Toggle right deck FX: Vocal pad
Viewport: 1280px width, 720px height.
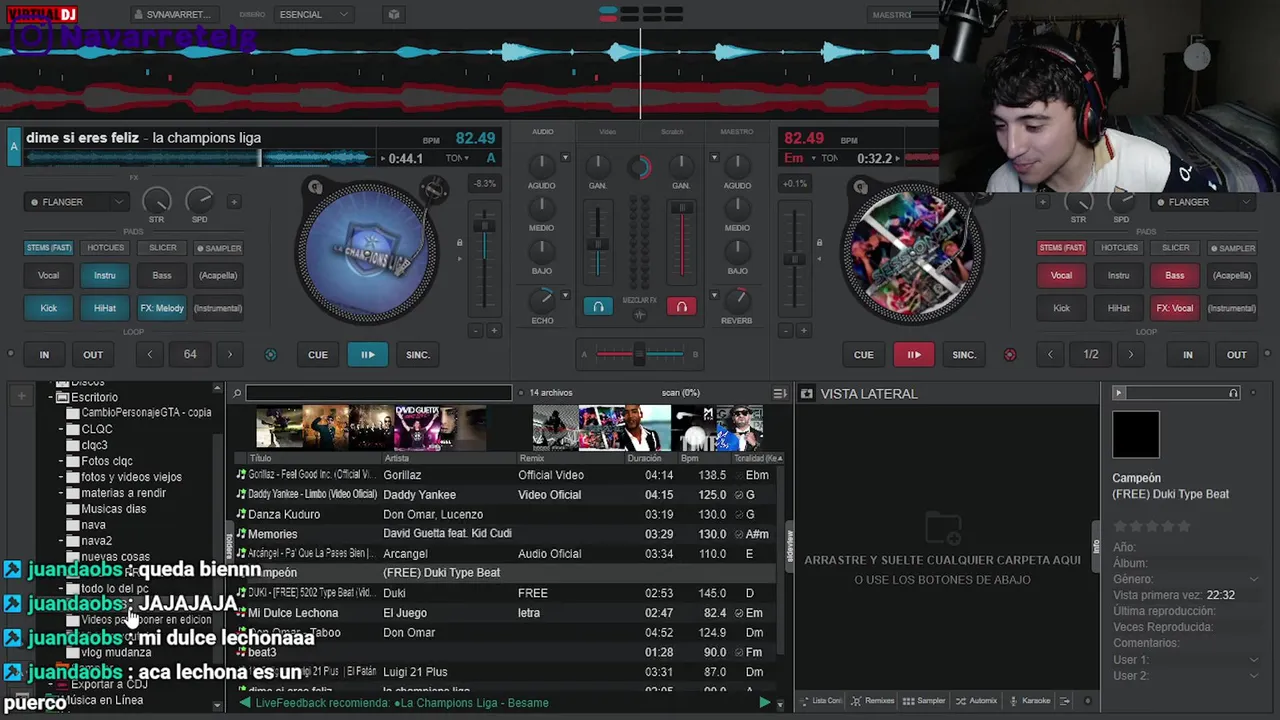tap(1175, 308)
